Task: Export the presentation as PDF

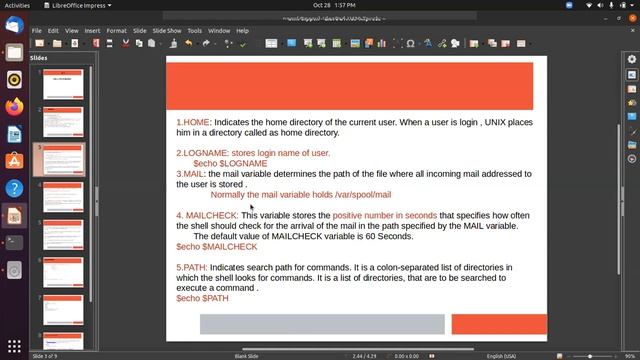Action: [96, 43]
